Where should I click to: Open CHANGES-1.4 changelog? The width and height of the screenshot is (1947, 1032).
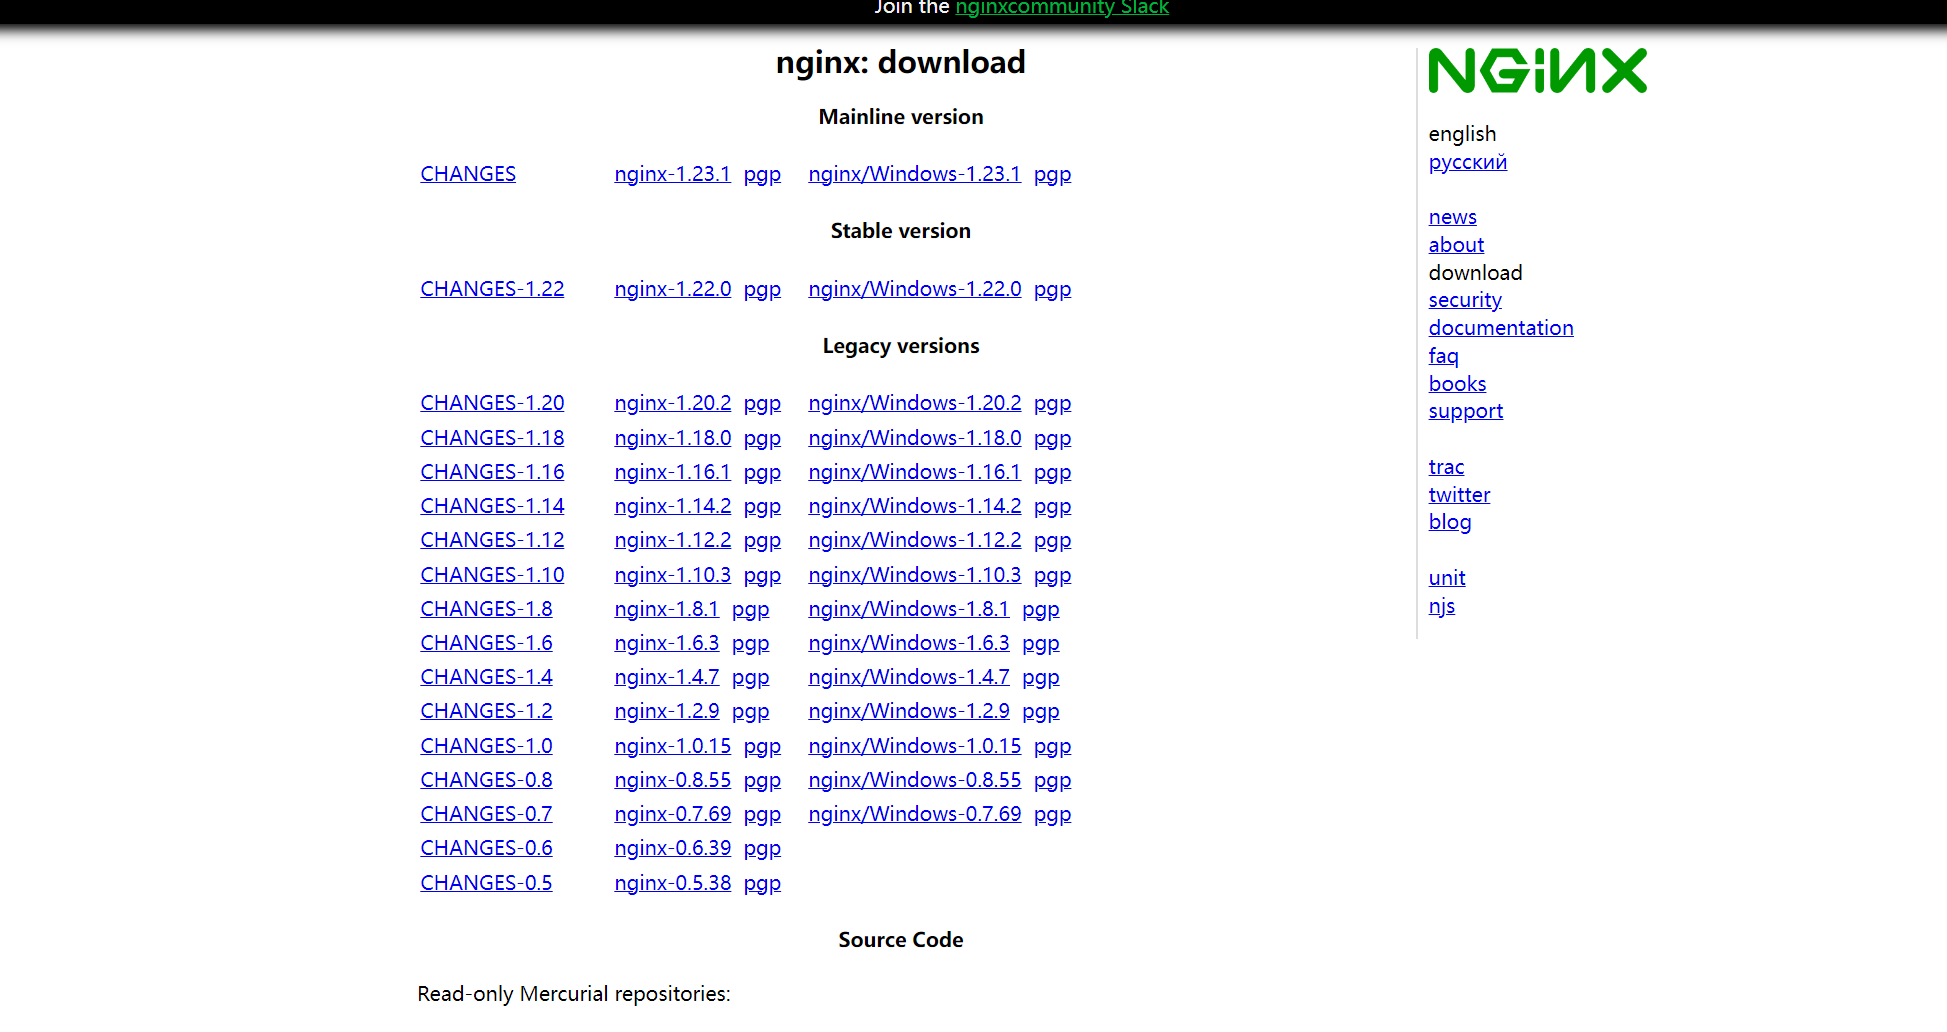point(486,677)
